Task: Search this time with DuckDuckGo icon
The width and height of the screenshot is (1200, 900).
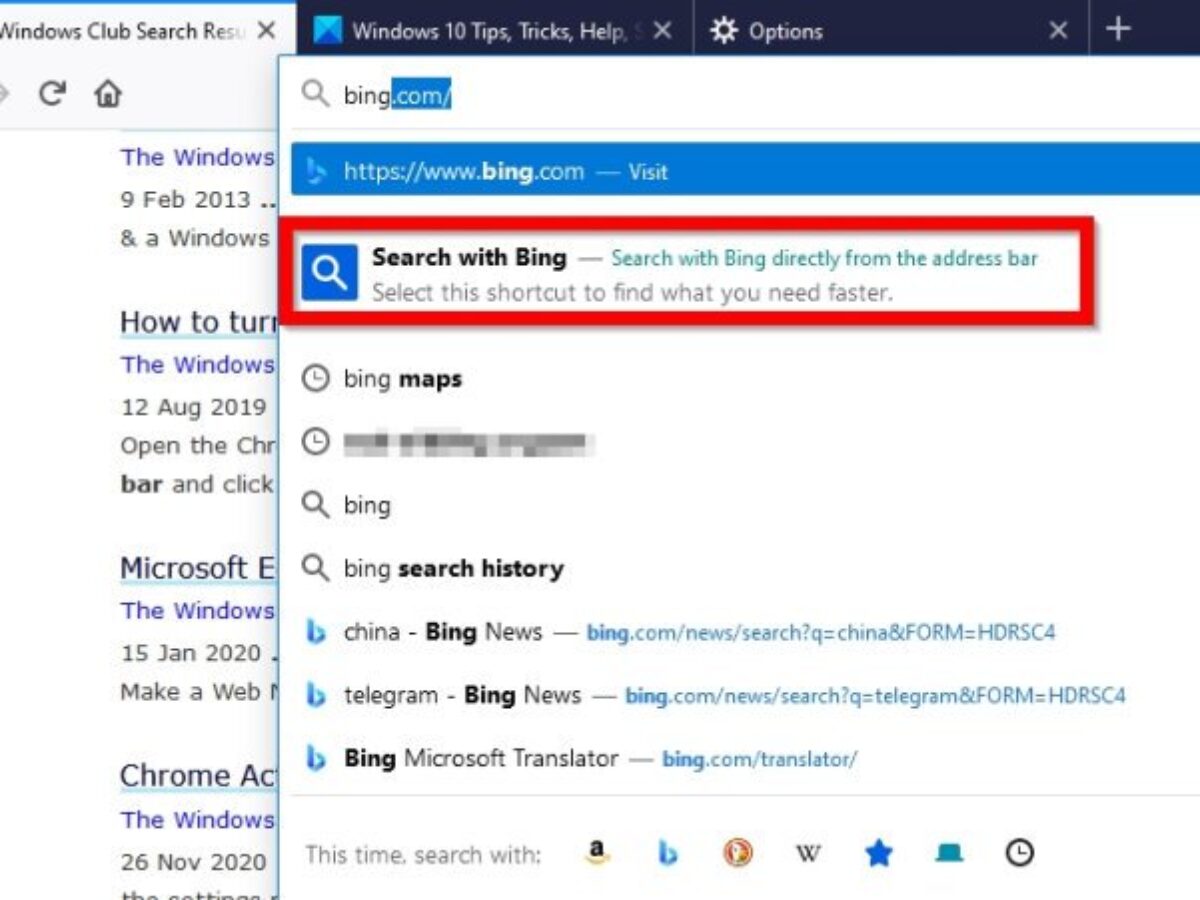Action: (x=737, y=853)
